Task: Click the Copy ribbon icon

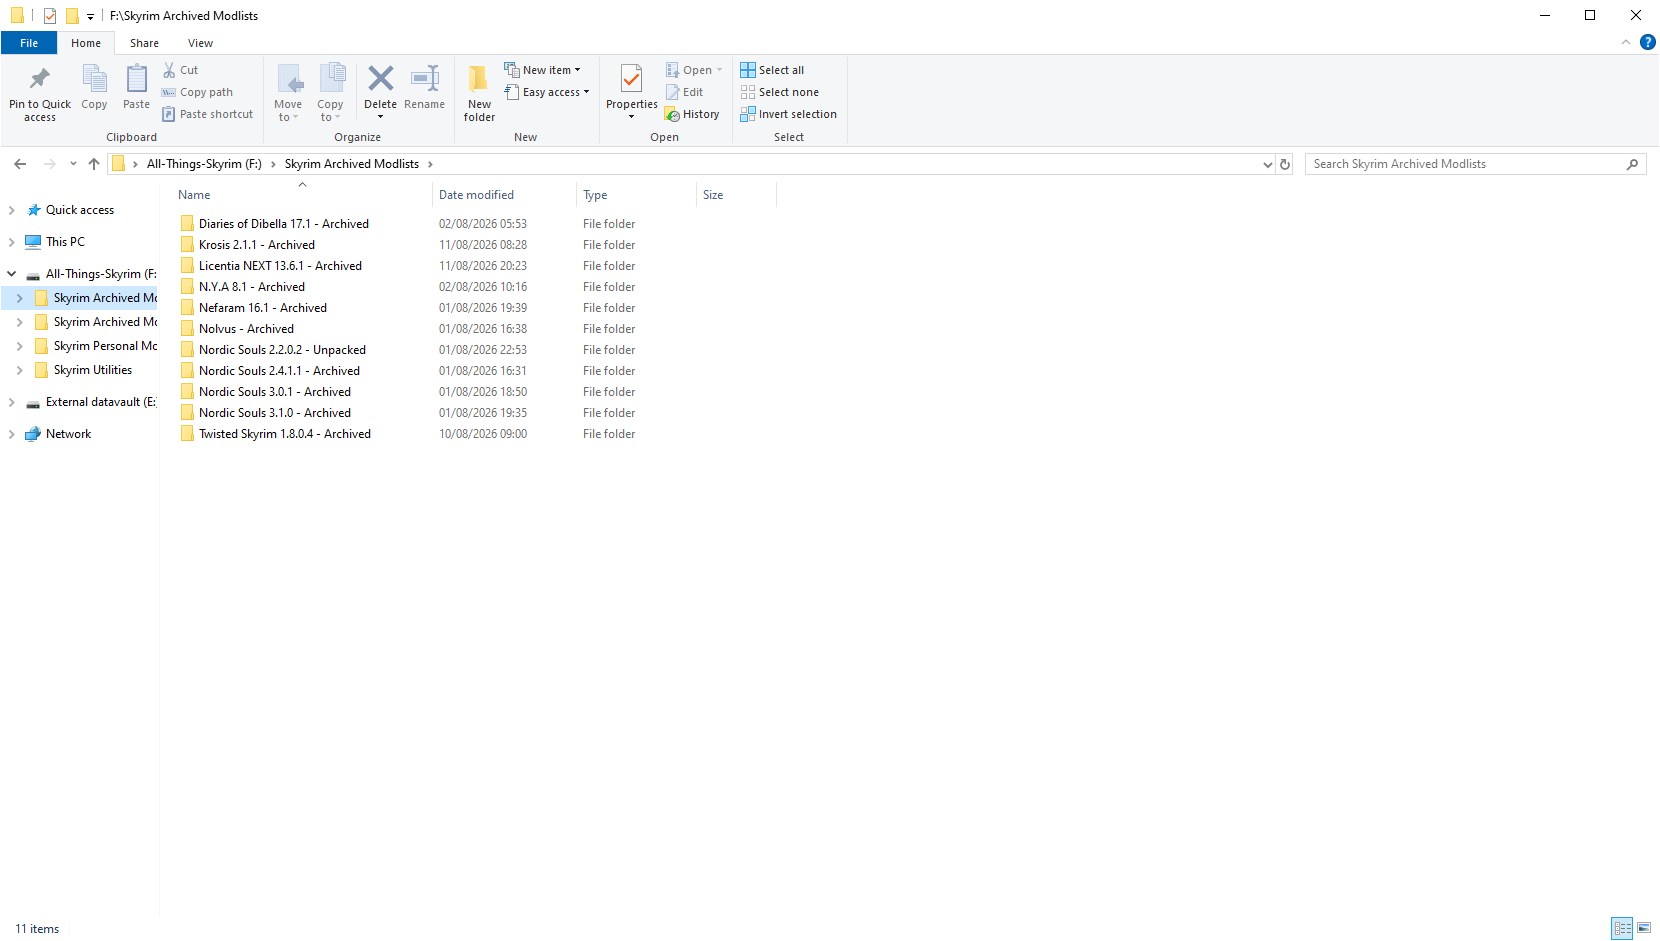Action: (94, 78)
